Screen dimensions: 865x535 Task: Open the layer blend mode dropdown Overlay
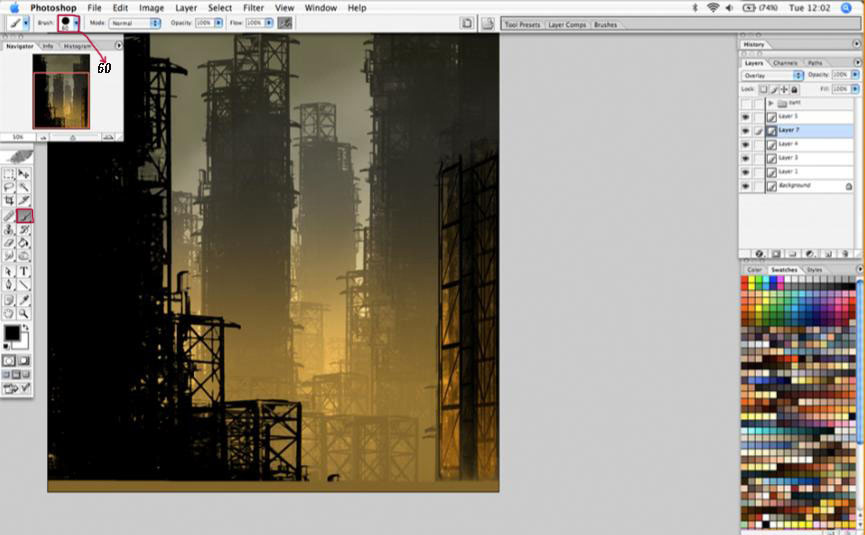[772, 75]
